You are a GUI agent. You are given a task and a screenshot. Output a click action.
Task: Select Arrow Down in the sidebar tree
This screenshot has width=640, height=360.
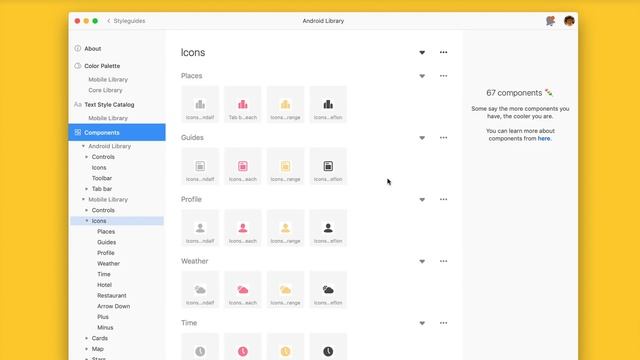pyautogui.click(x=113, y=306)
